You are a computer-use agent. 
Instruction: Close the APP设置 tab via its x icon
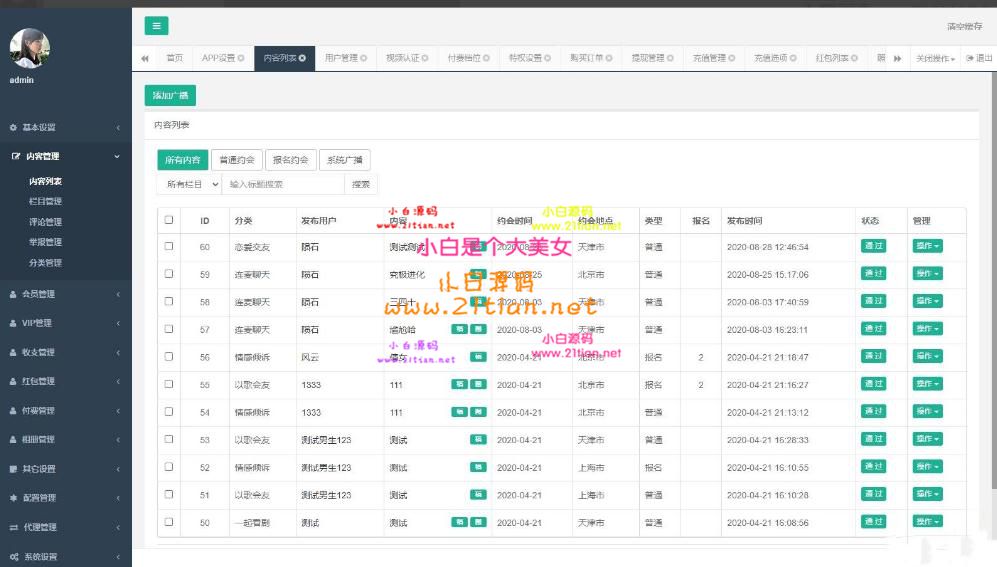tap(241, 58)
